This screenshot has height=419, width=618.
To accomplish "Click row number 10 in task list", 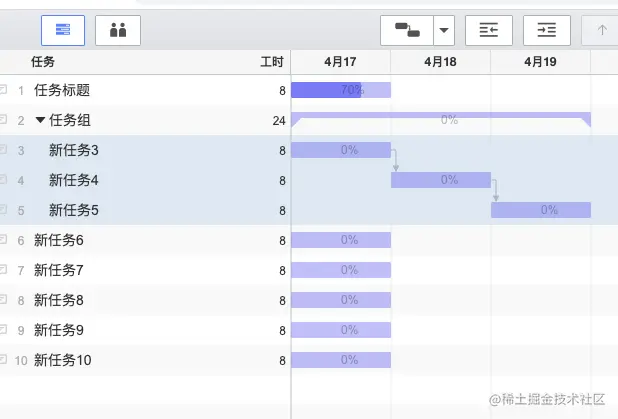I will tap(21, 360).
